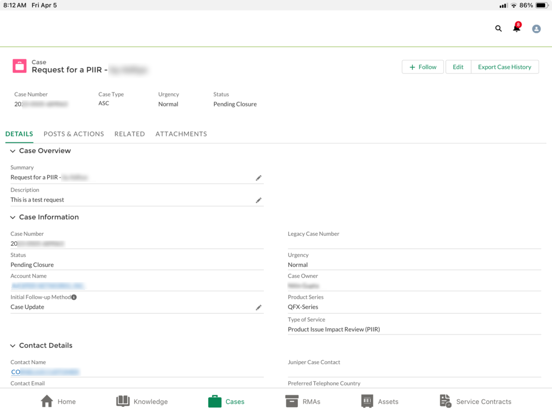Click the Edit button
Image resolution: width=552 pixels, height=414 pixels.
tap(458, 67)
